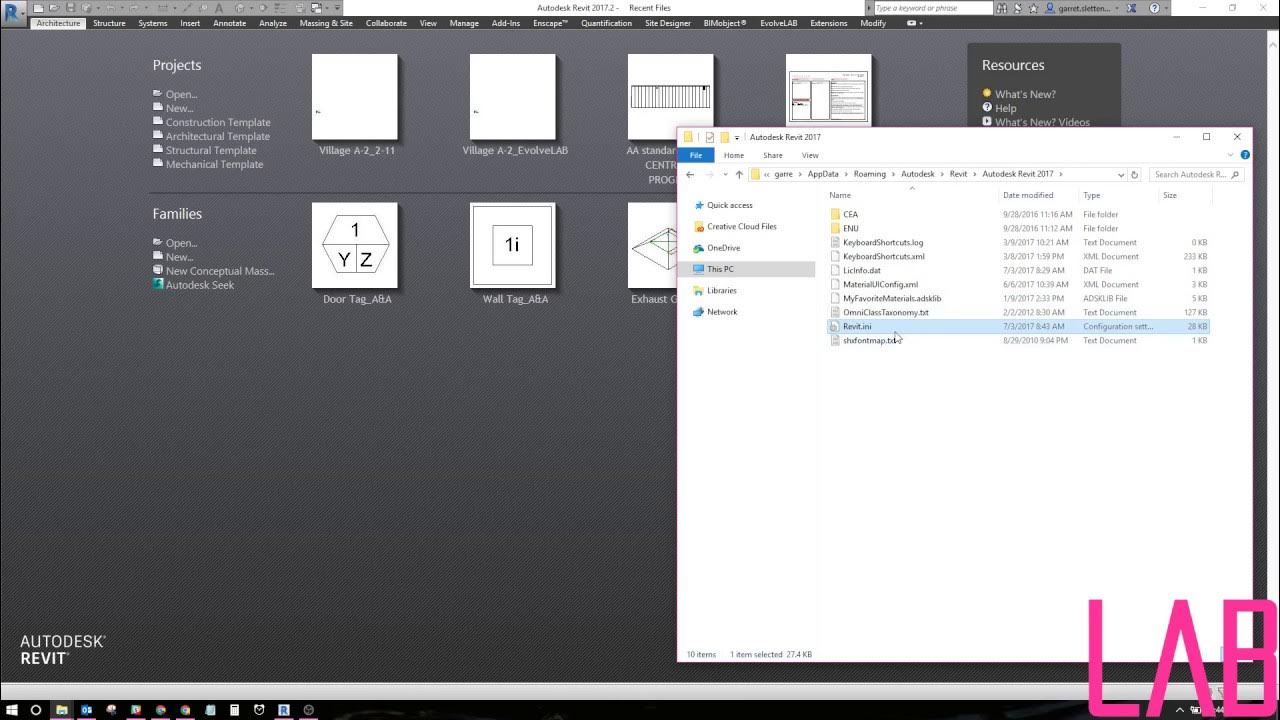Open the Customize Quick Access Toolbar dropdown in Explorer

(x=737, y=137)
